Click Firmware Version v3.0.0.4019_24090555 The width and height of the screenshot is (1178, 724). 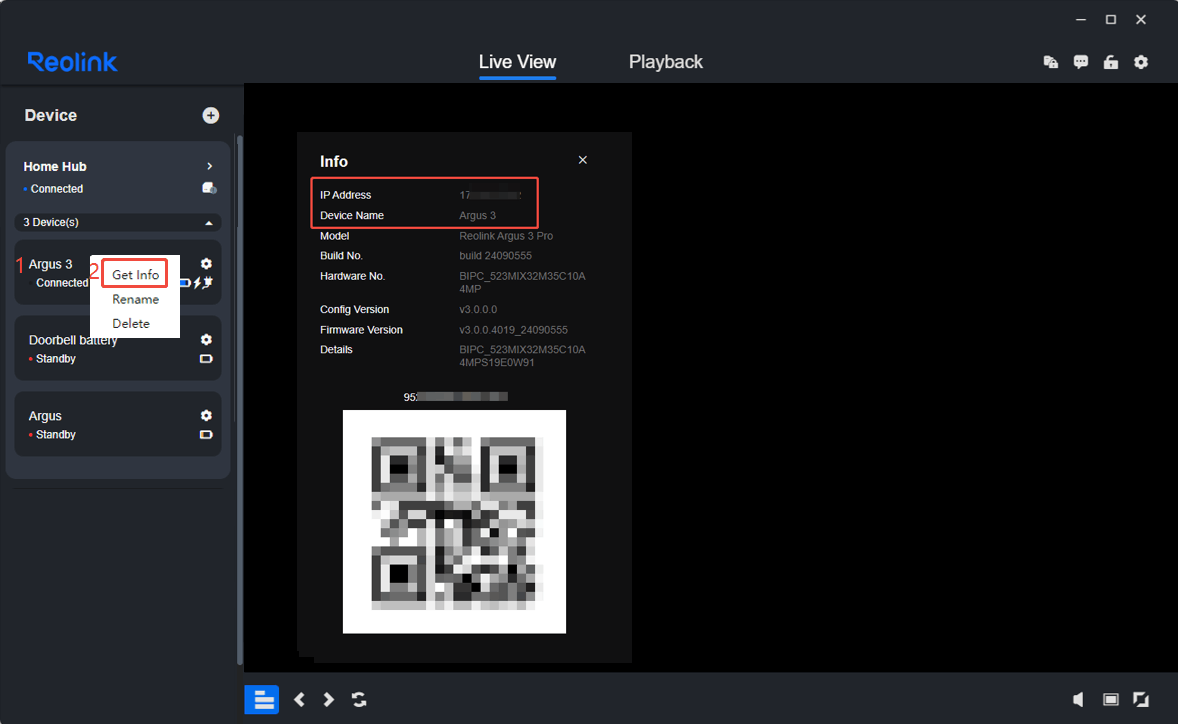[513, 330]
